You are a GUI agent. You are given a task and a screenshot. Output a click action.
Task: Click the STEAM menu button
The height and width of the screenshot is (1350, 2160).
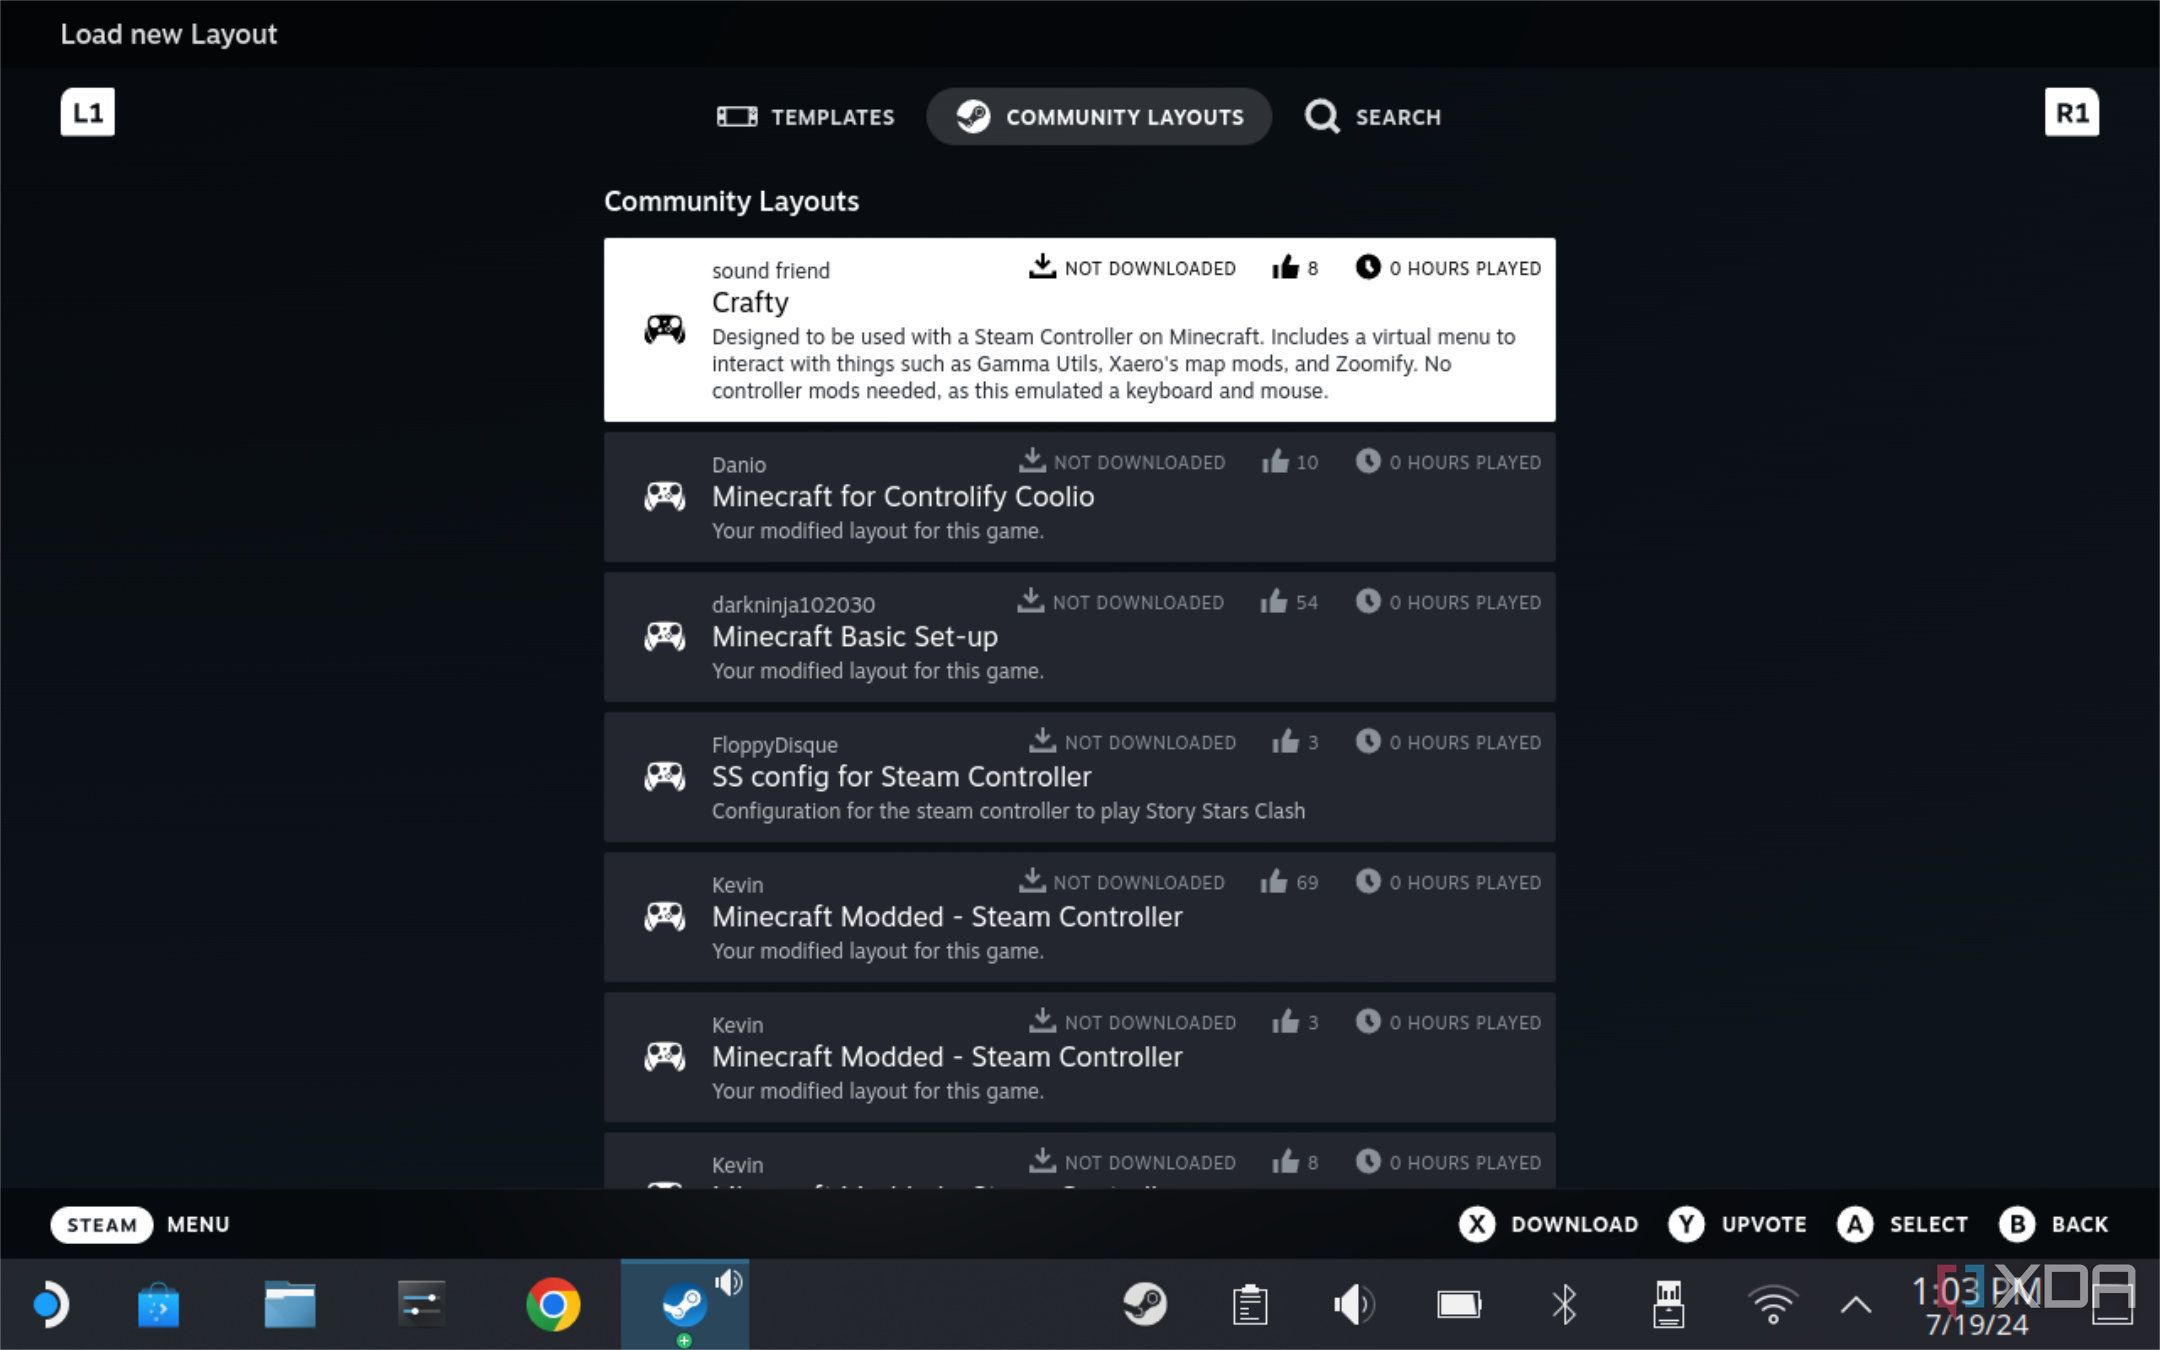pyautogui.click(x=101, y=1224)
